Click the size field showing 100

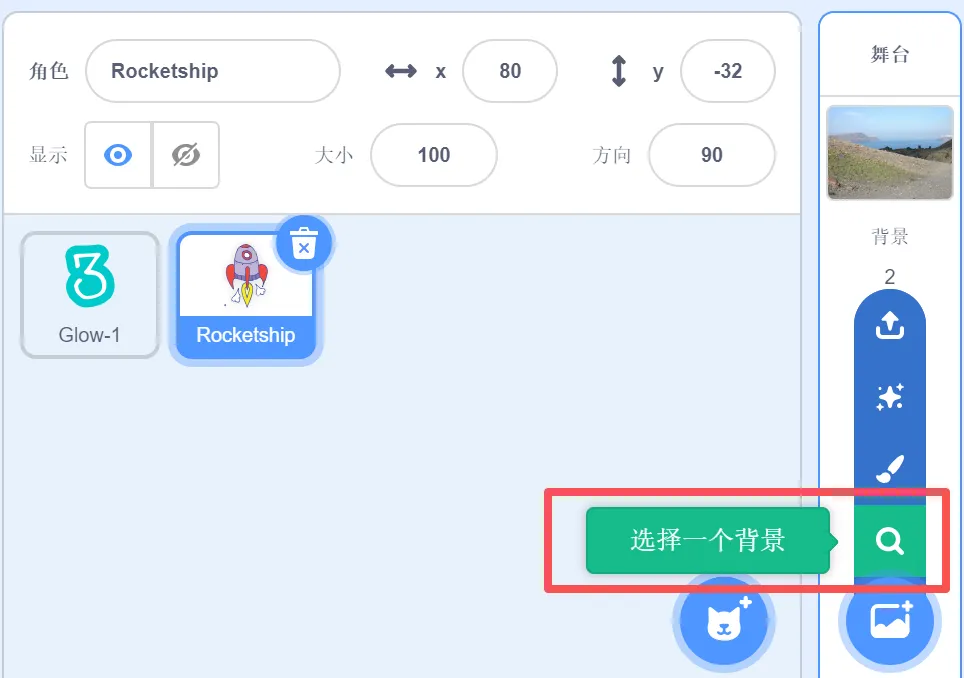point(433,155)
